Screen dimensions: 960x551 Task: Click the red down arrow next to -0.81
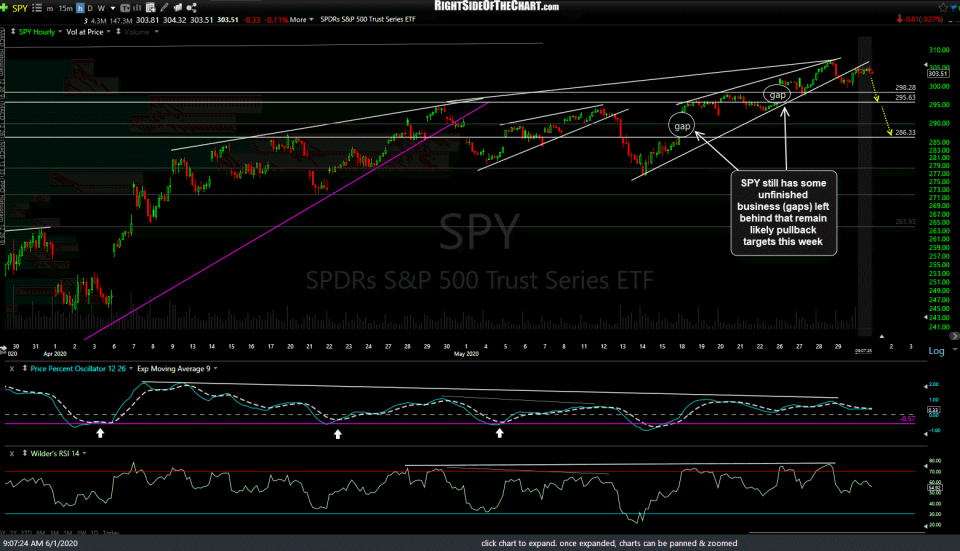[899, 19]
